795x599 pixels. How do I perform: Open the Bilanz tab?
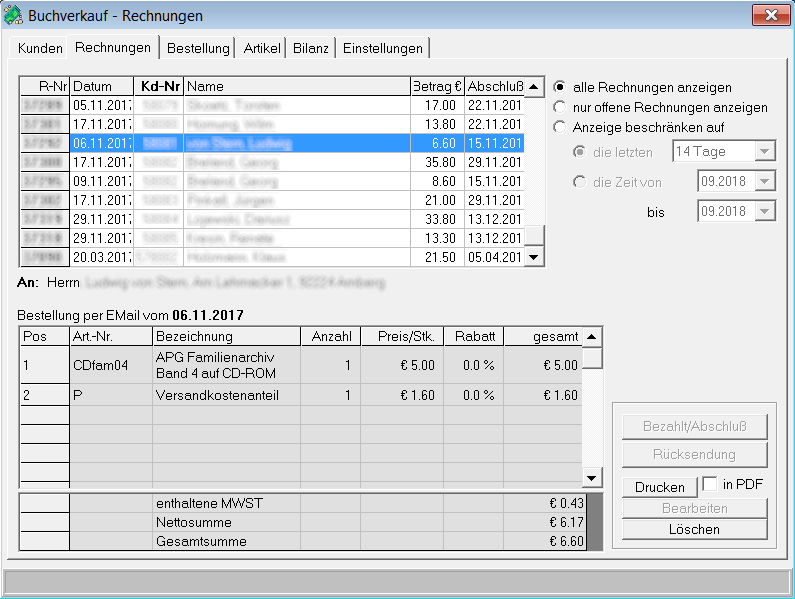coord(310,48)
